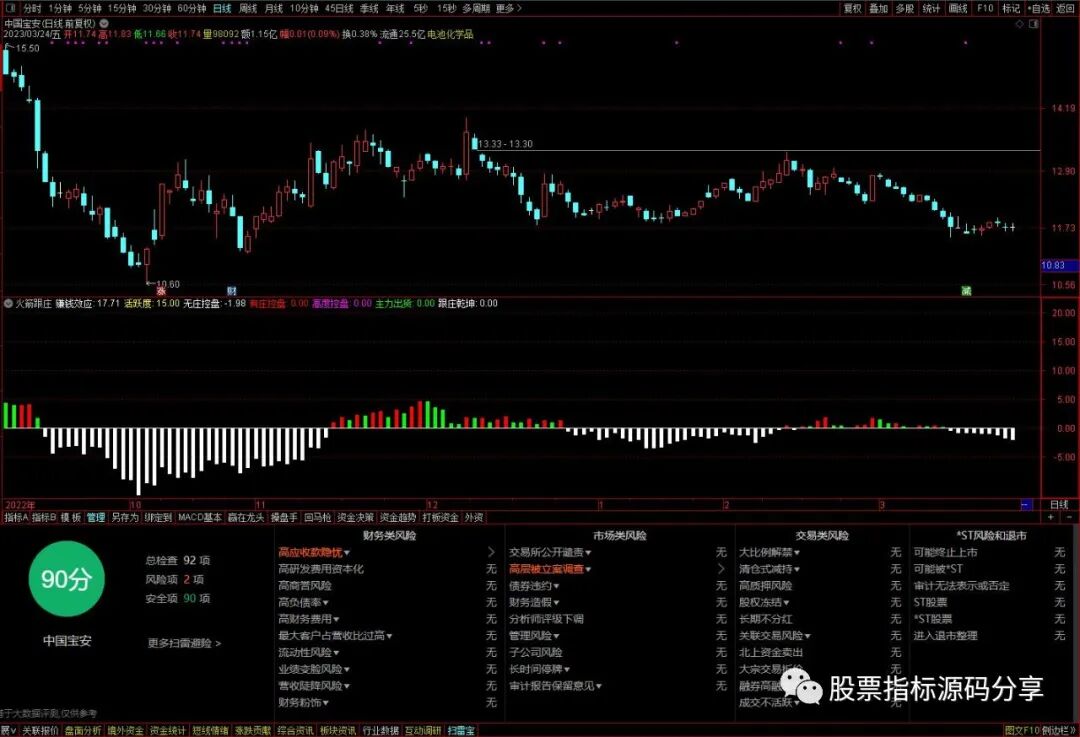
Task: Click the minus zoom icon below 日线
Action: [x=1069, y=517]
